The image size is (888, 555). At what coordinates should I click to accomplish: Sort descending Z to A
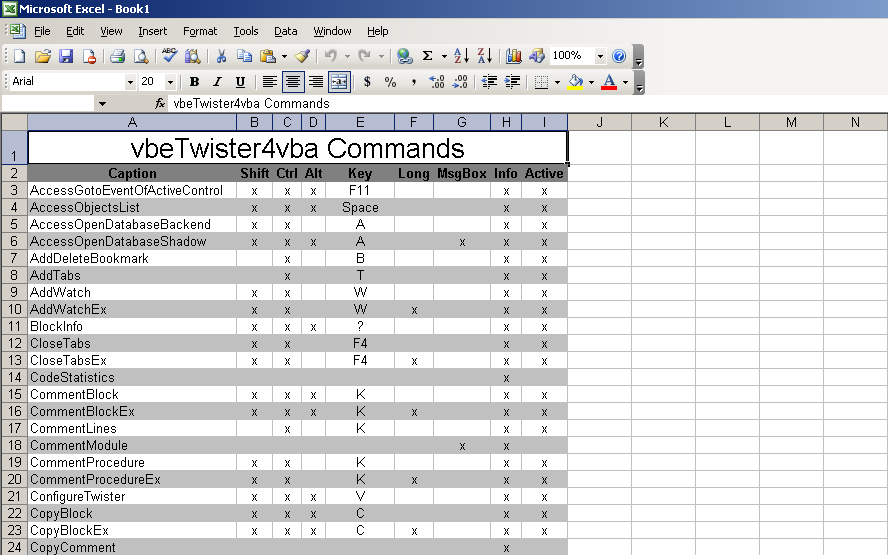pos(485,56)
